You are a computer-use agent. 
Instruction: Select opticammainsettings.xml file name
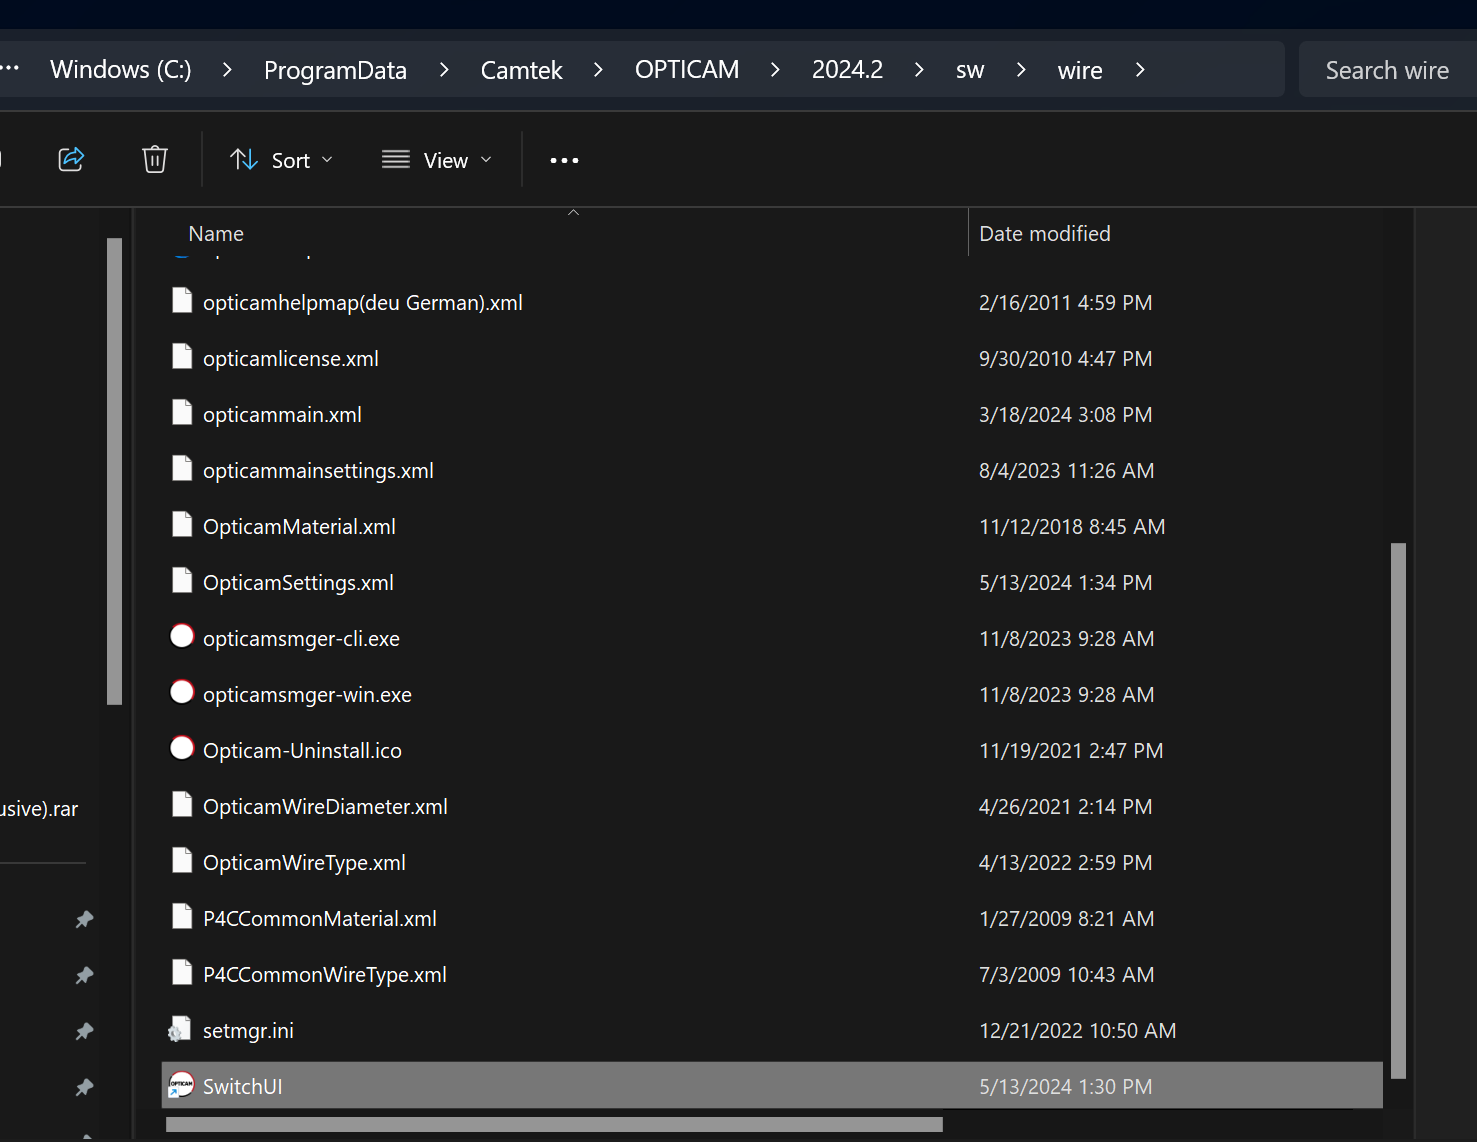(318, 471)
